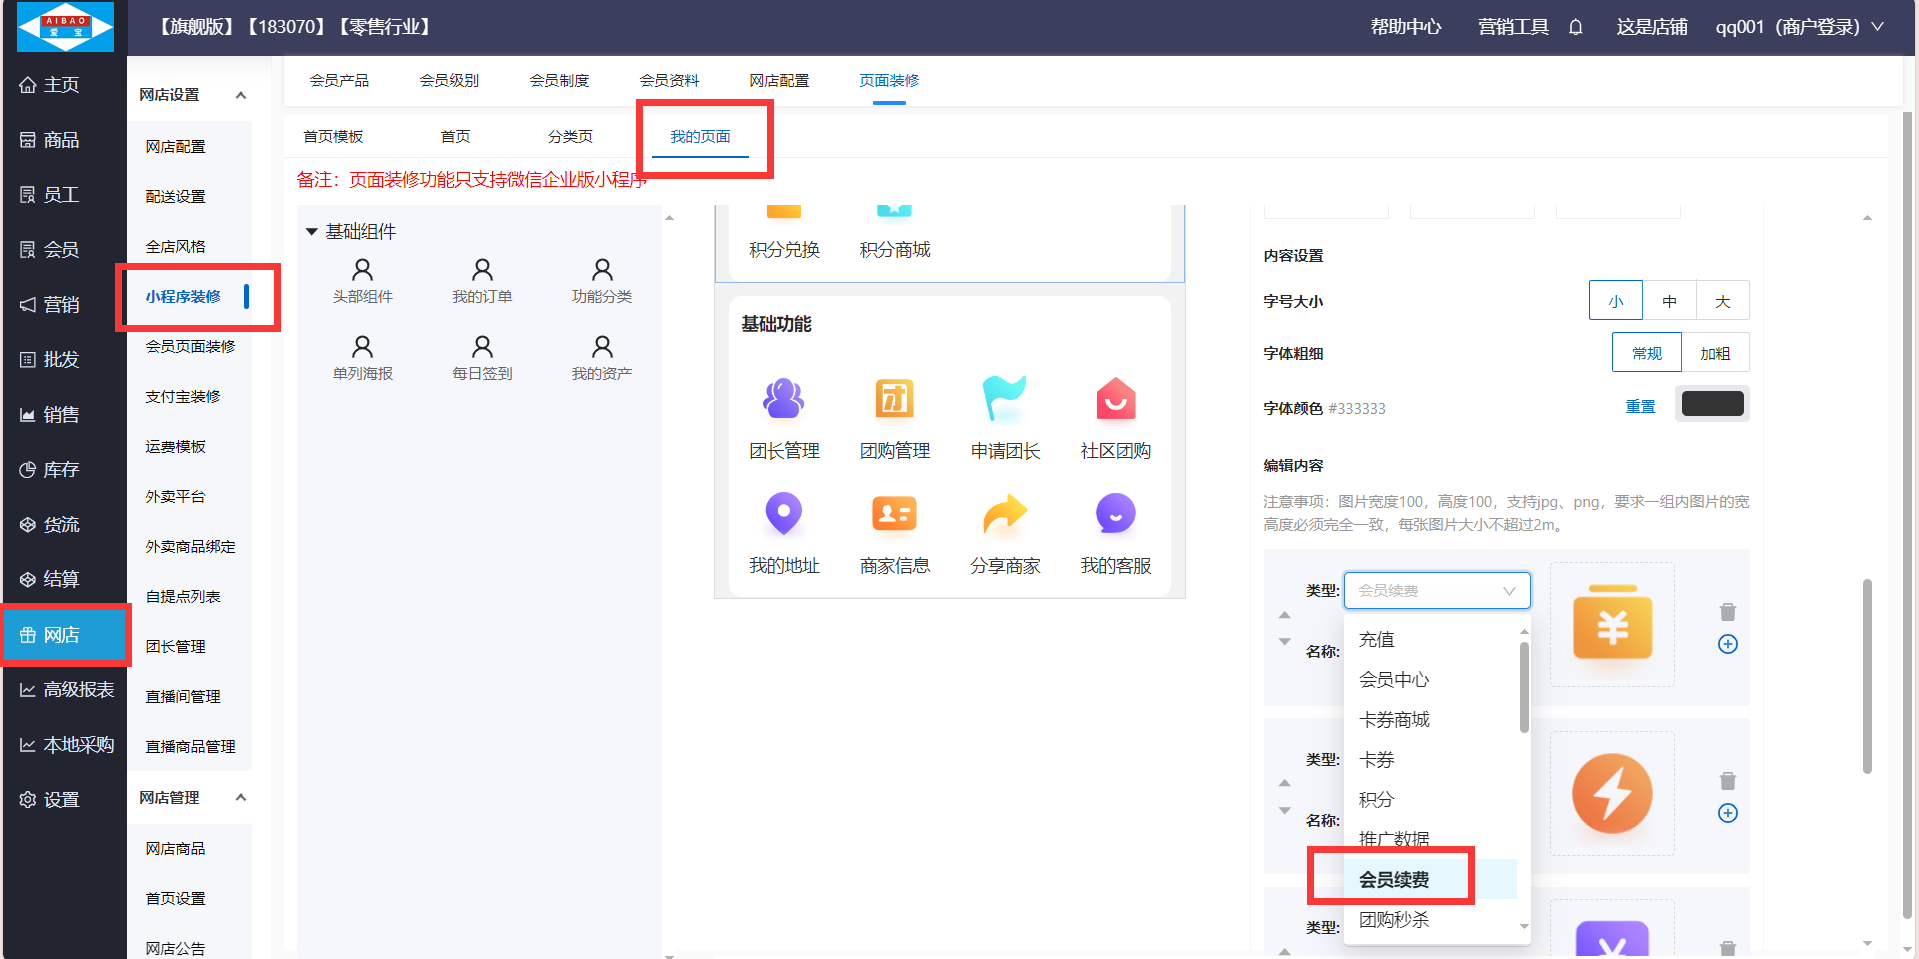The width and height of the screenshot is (1919, 959).
Task: Collapse the 网店设置 sidebar group
Action: (x=241, y=95)
